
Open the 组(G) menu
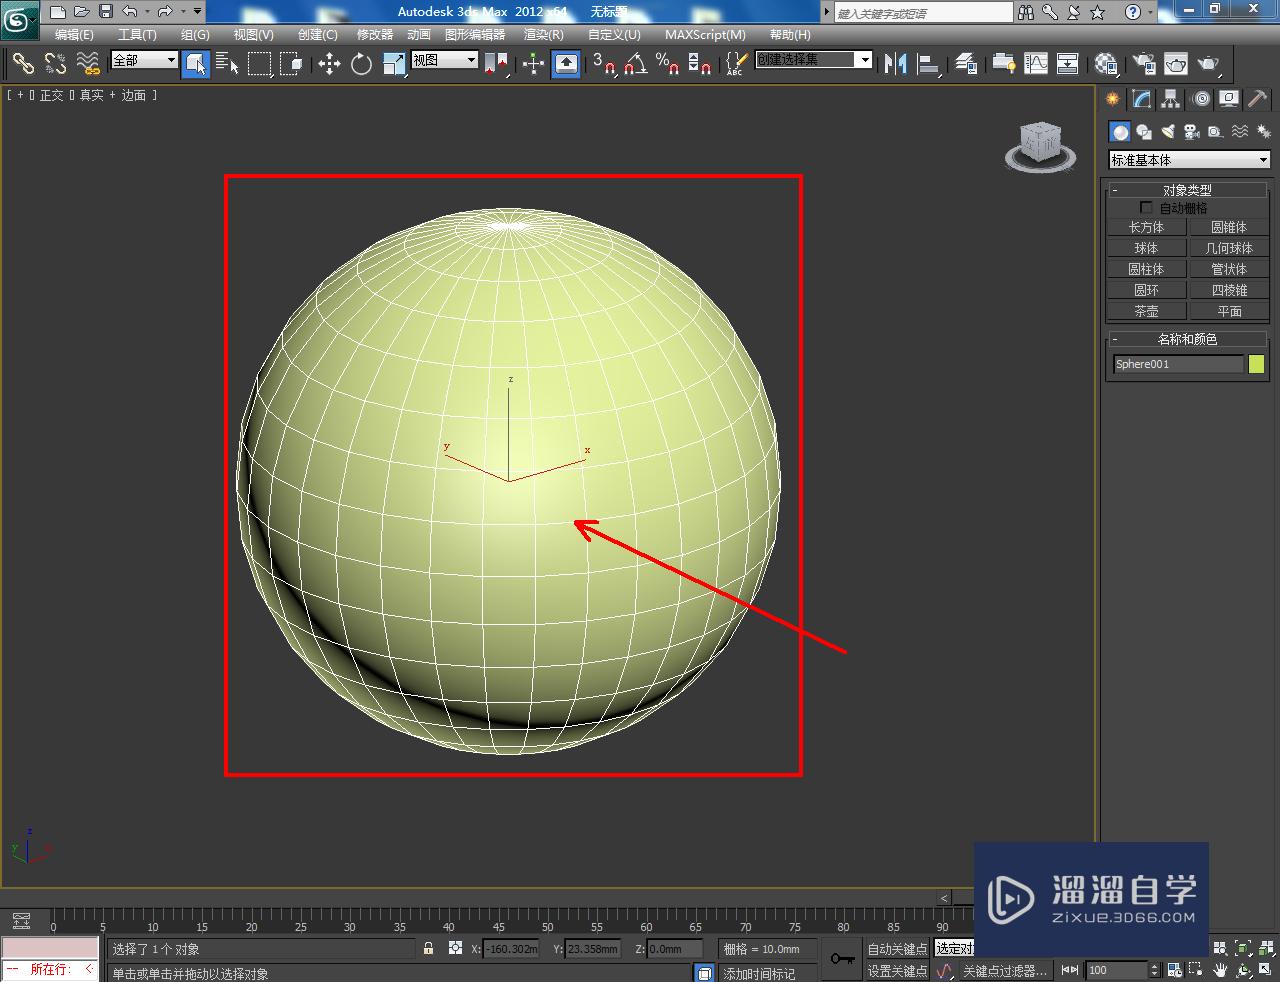(195, 35)
